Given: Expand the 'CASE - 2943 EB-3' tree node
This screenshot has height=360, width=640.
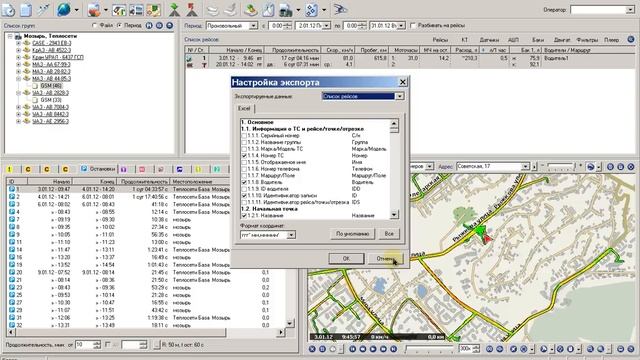Looking at the screenshot, I should click(x=18, y=43).
